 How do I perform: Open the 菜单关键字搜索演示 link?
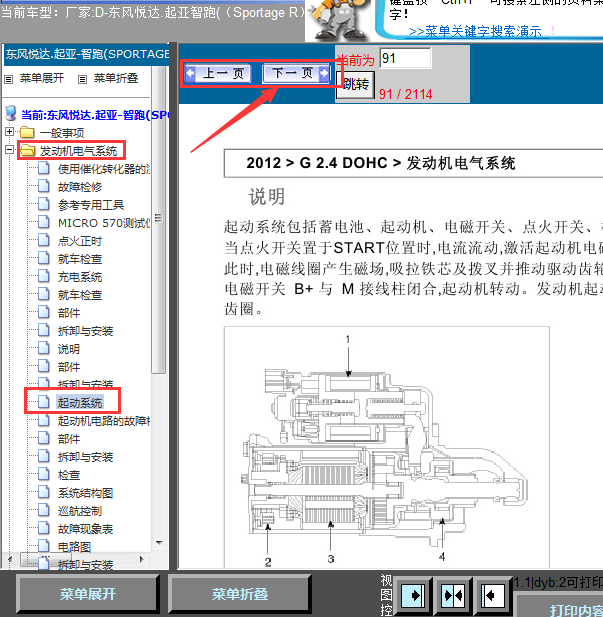click(475, 31)
